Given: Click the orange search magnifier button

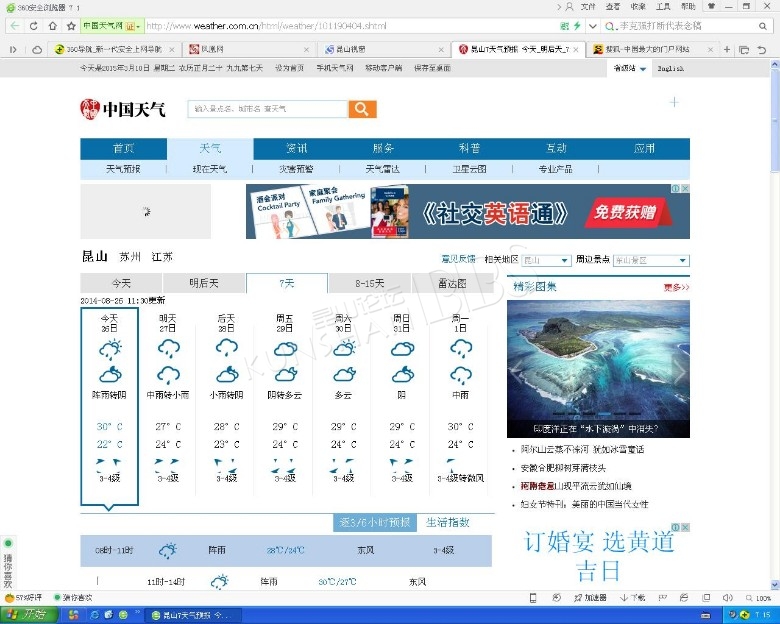Looking at the screenshot, I should [362, 109].
